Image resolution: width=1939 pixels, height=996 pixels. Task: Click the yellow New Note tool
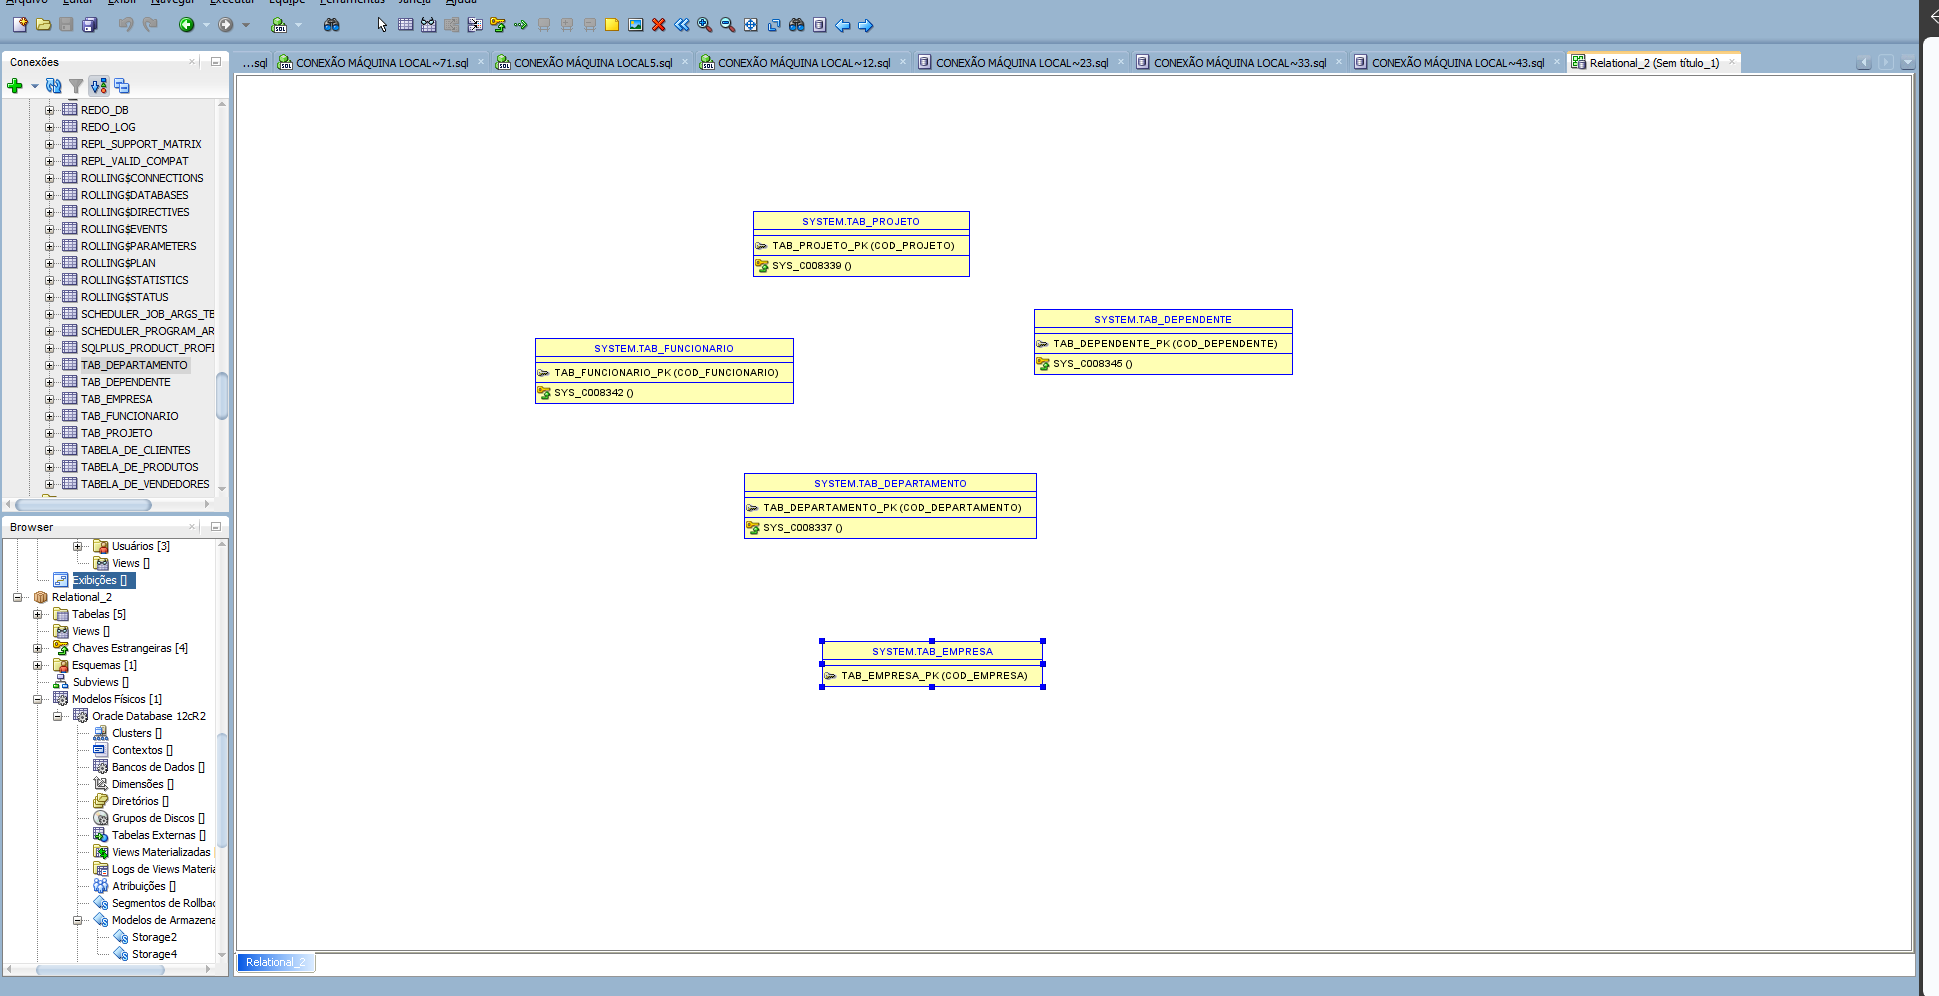pos(612,25)
